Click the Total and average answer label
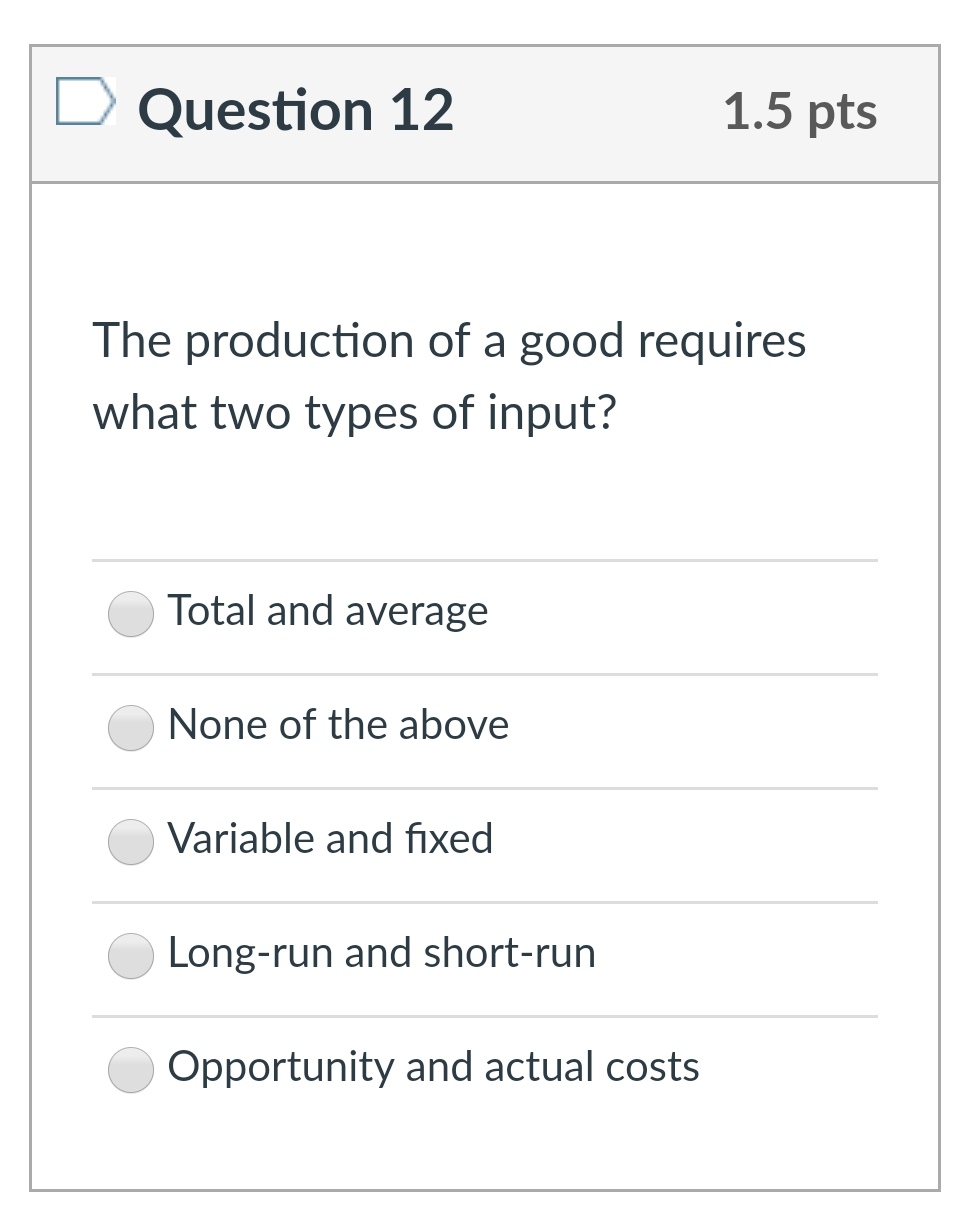This screenshot has height=1225, width=953. 328,610
